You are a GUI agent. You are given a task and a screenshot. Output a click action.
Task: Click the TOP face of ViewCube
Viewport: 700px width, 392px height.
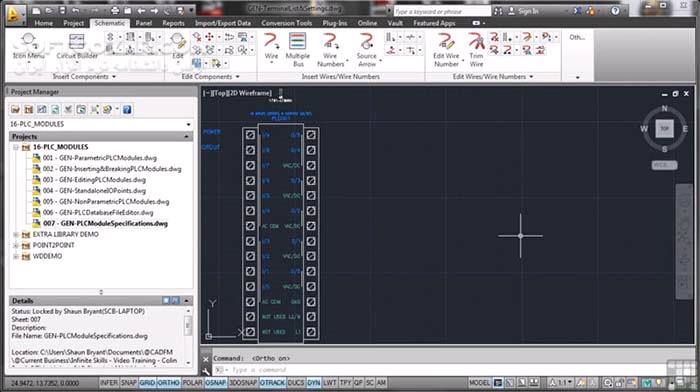coord(664,129)
